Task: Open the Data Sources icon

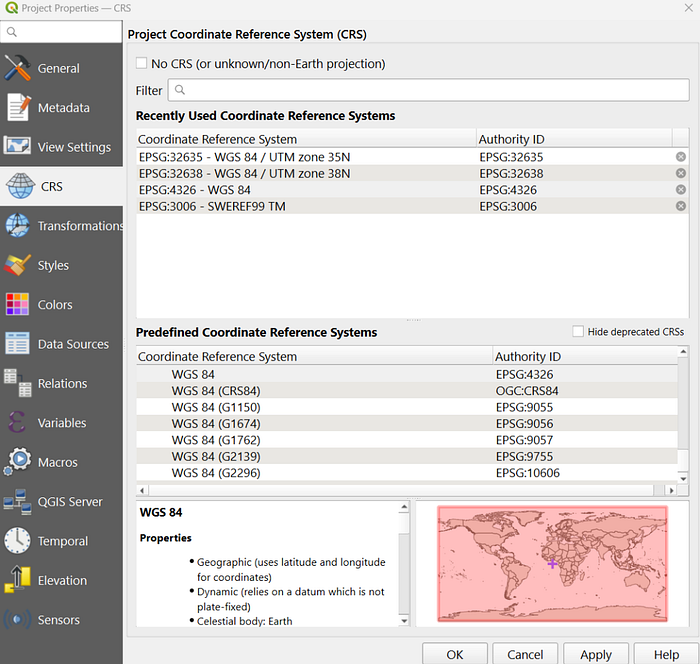Action: (17, 343)
